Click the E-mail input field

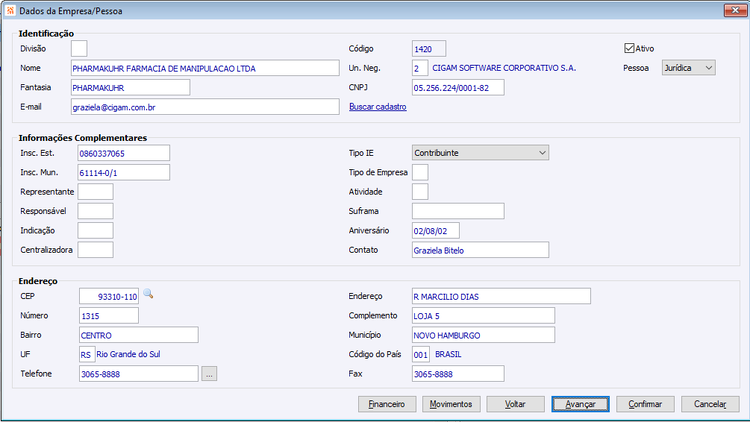click(205, 107)
